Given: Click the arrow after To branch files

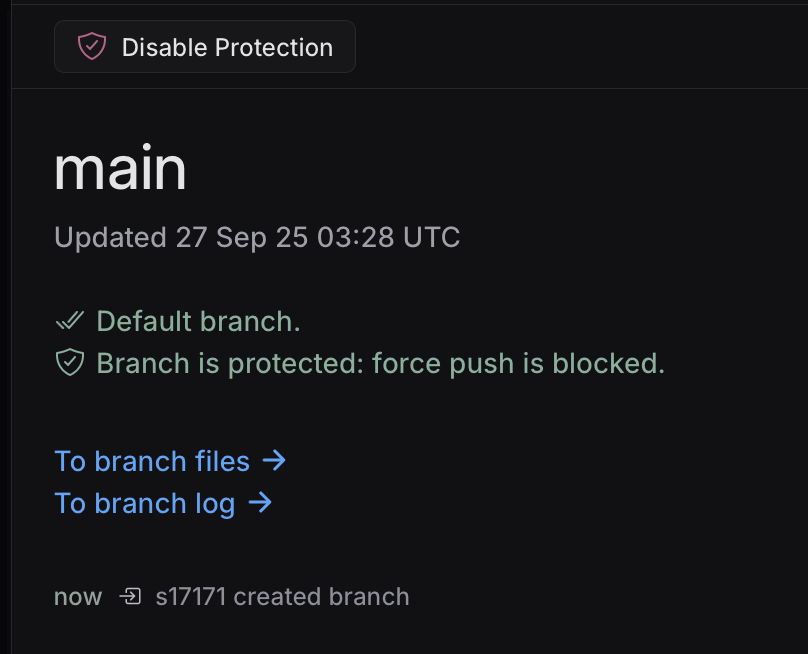Looking at the screenshot, I should (274, 461).
